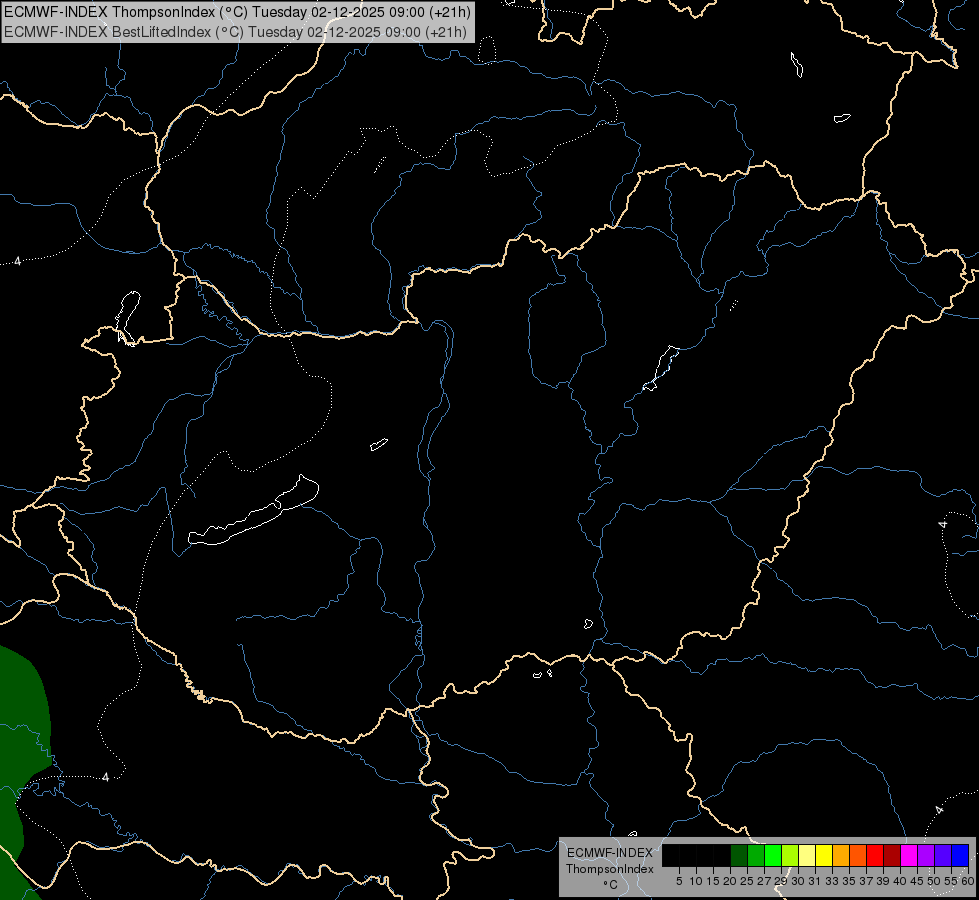Click legend scale value 55

(x=950, y=881)
